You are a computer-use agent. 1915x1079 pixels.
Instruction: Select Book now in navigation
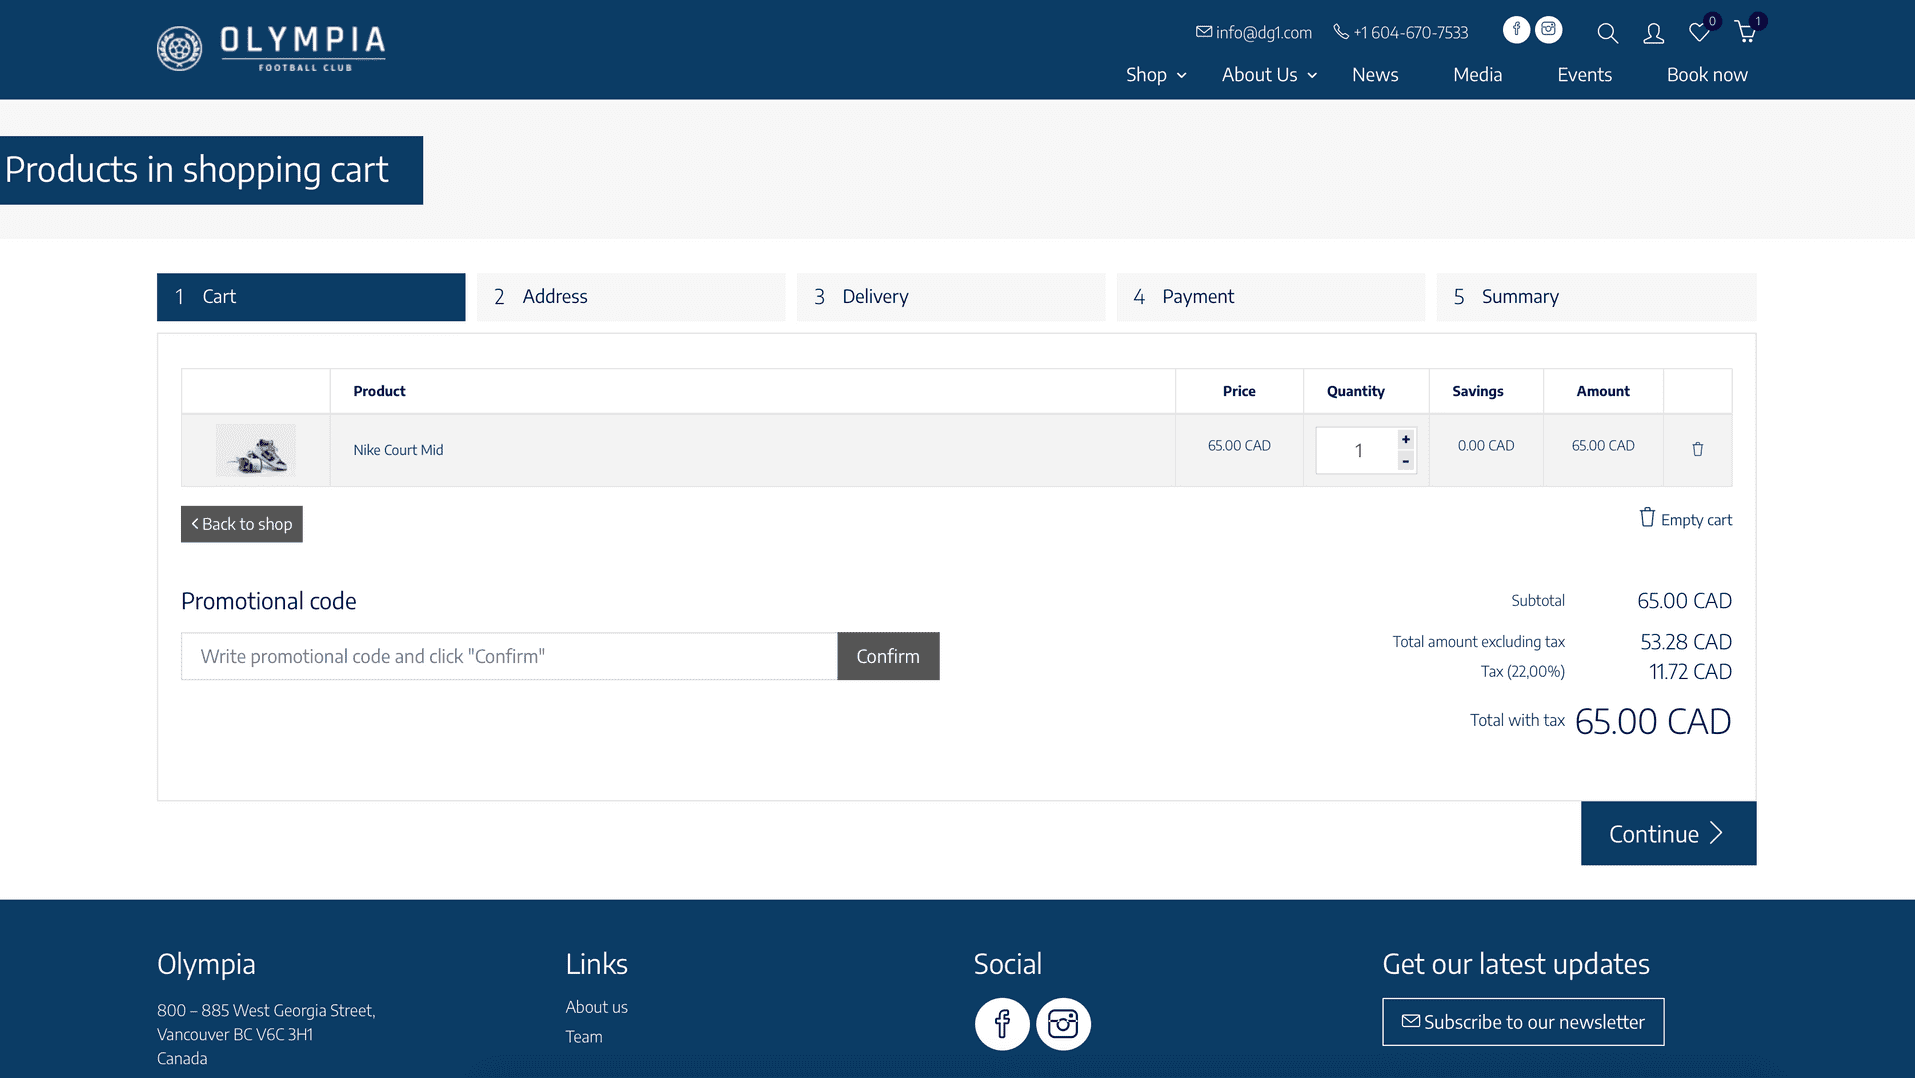(1707, 75)
